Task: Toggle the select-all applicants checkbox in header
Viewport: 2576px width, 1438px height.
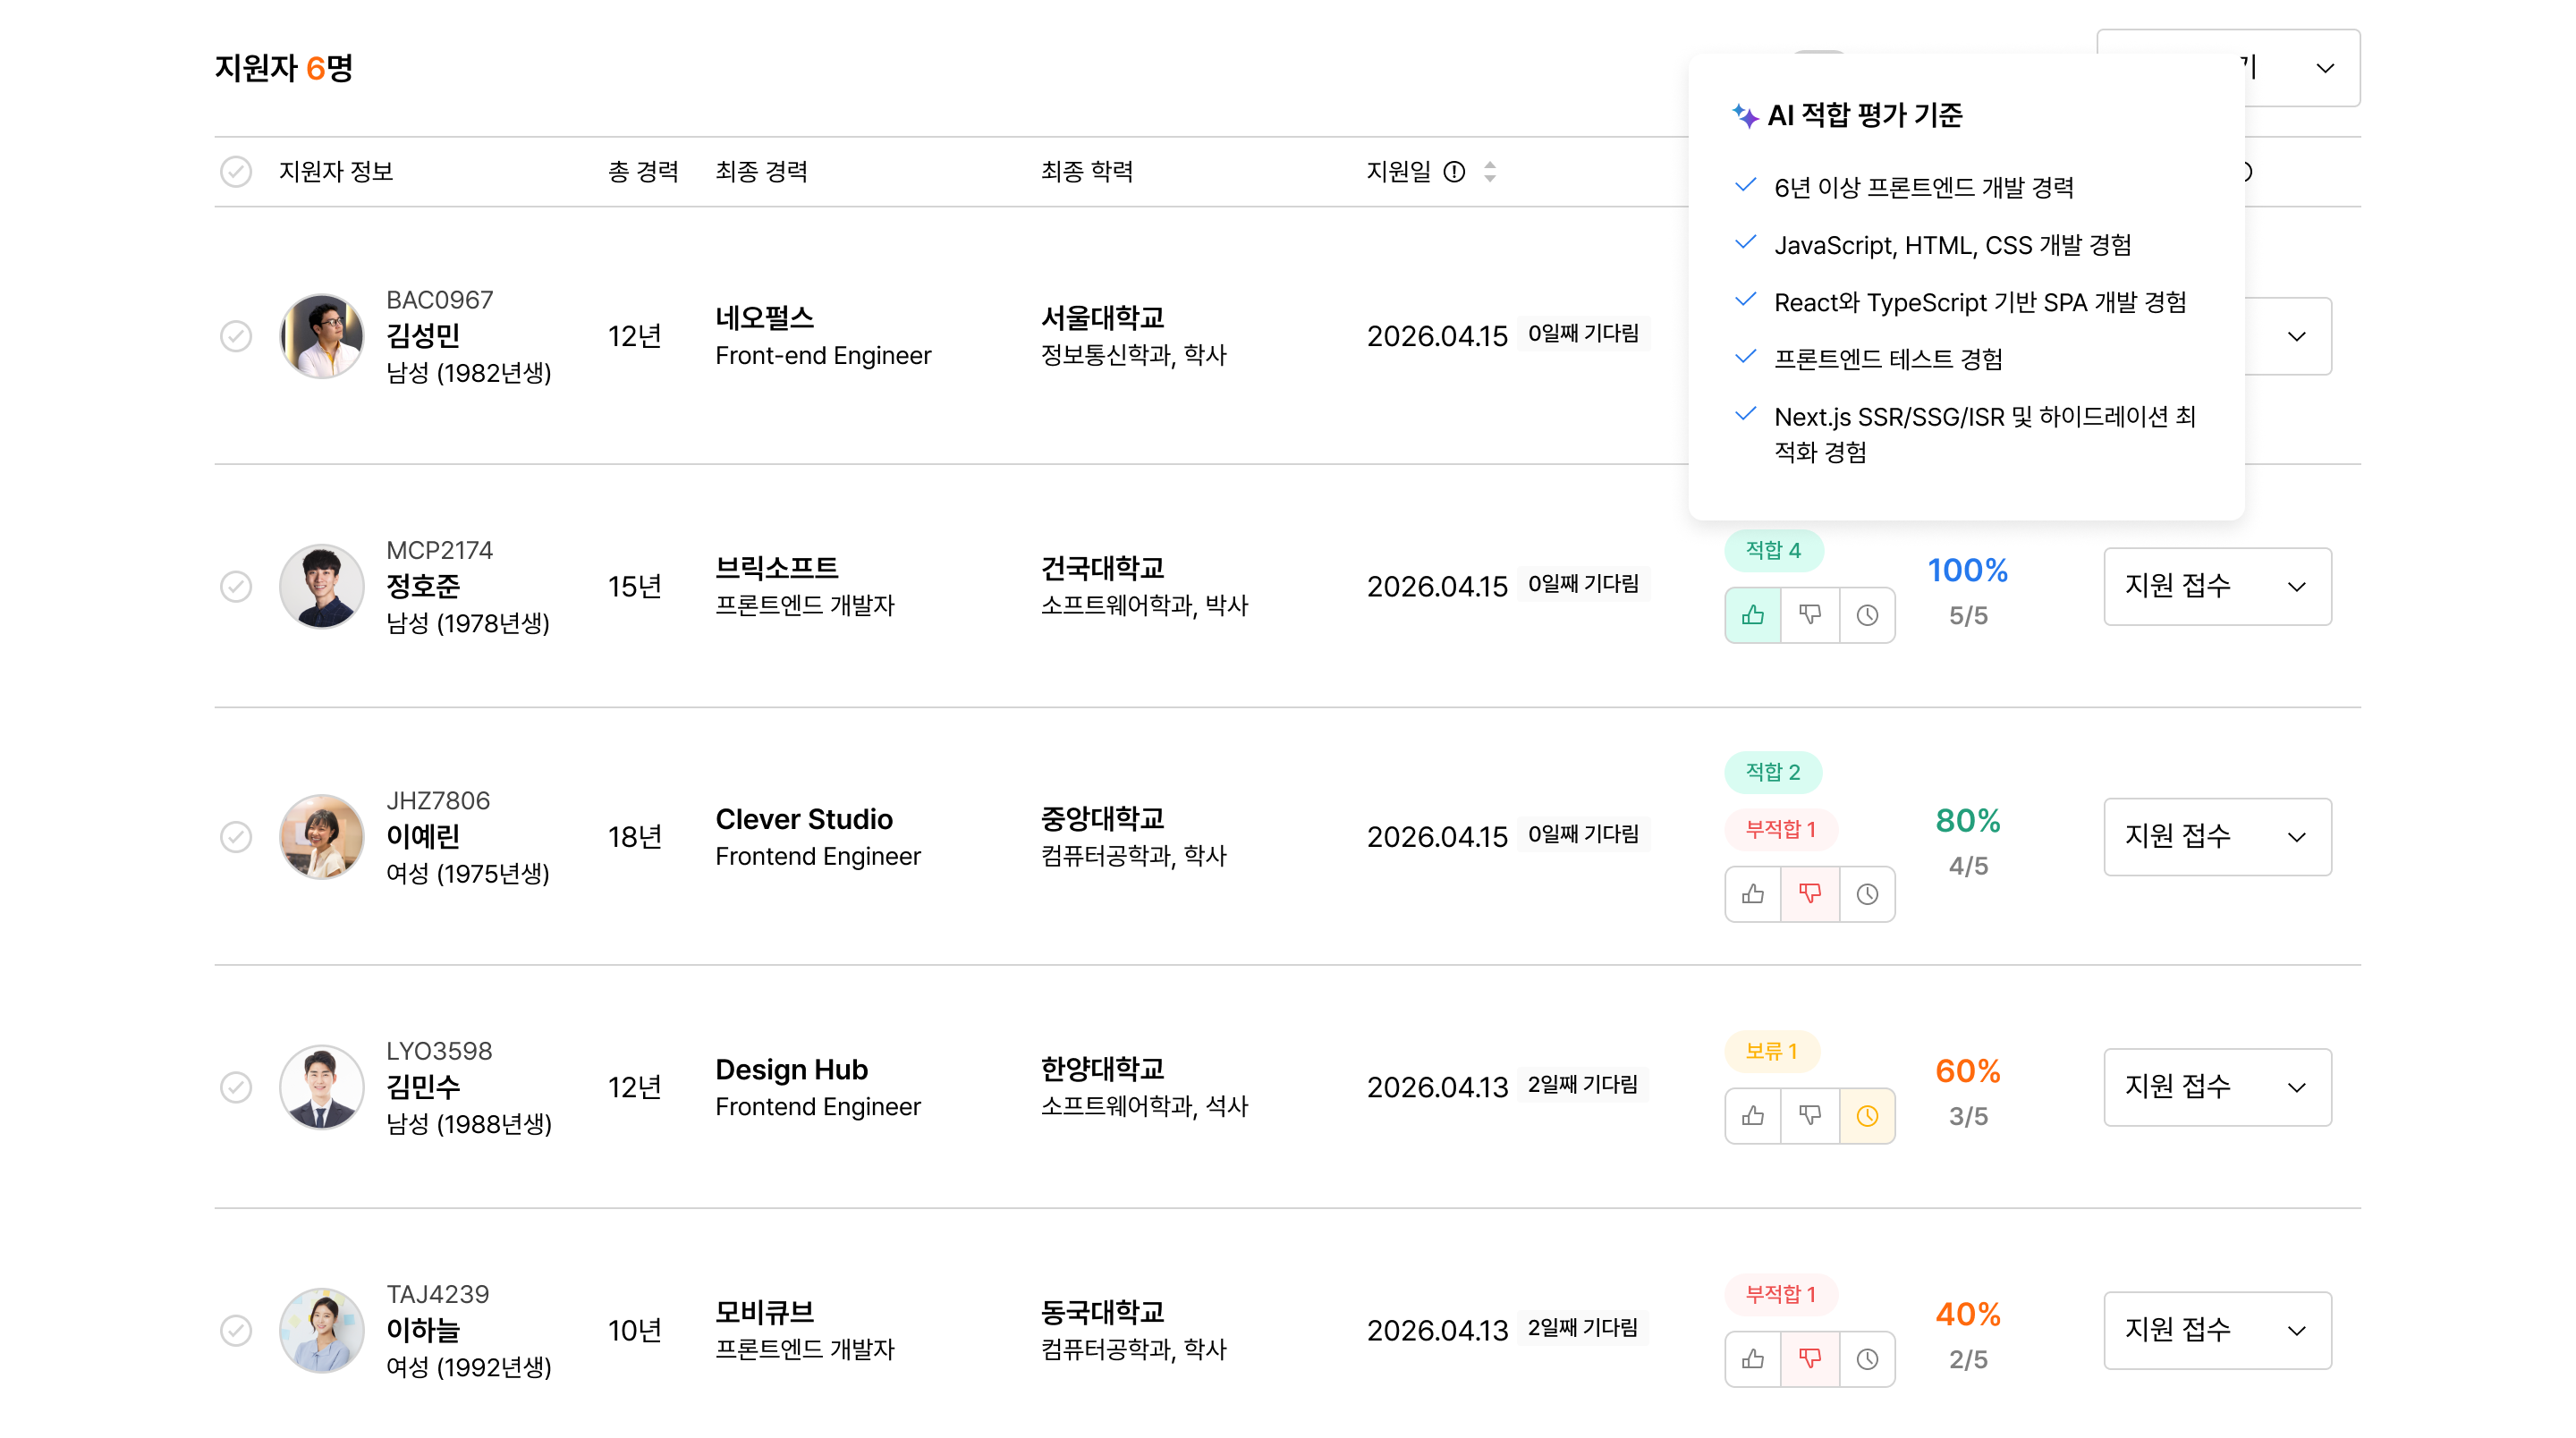Action: point(236,172)
